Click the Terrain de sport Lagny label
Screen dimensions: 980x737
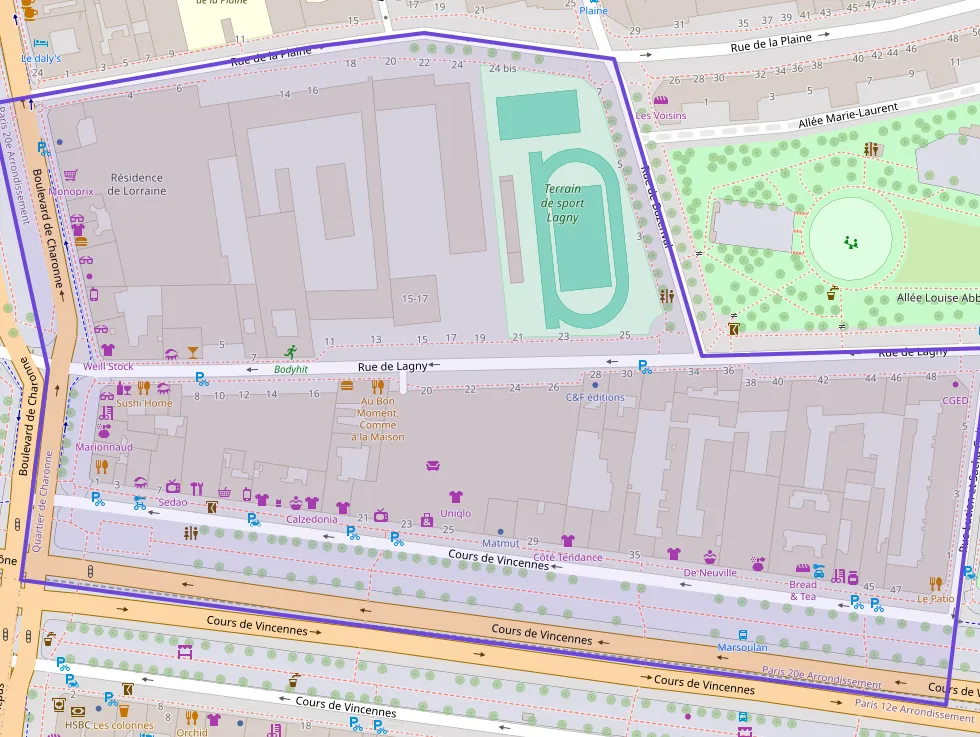(x=563, y=203)
